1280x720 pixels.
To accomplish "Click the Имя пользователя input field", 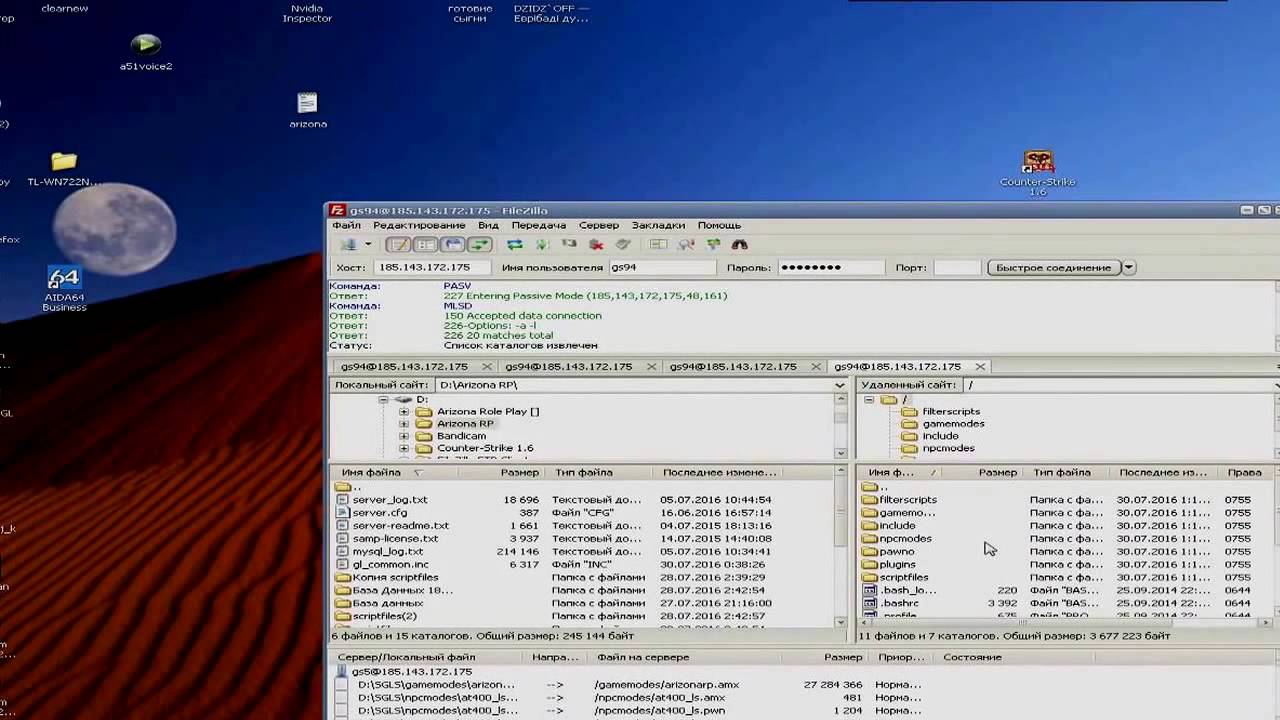I will pyautogui.click(x=662, y=268).
